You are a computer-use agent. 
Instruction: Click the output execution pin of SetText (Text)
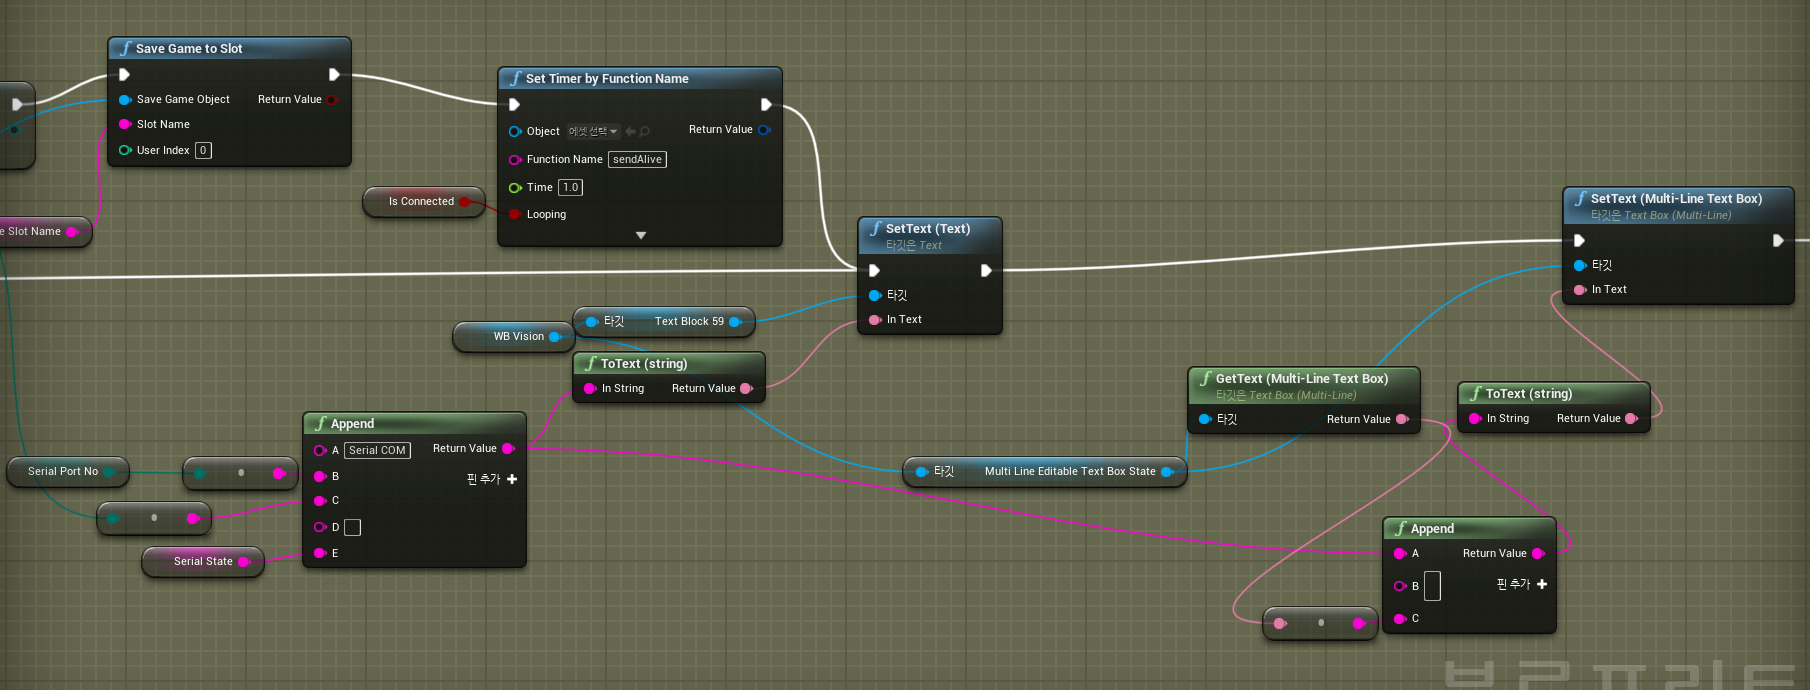(x=986, y=270)
